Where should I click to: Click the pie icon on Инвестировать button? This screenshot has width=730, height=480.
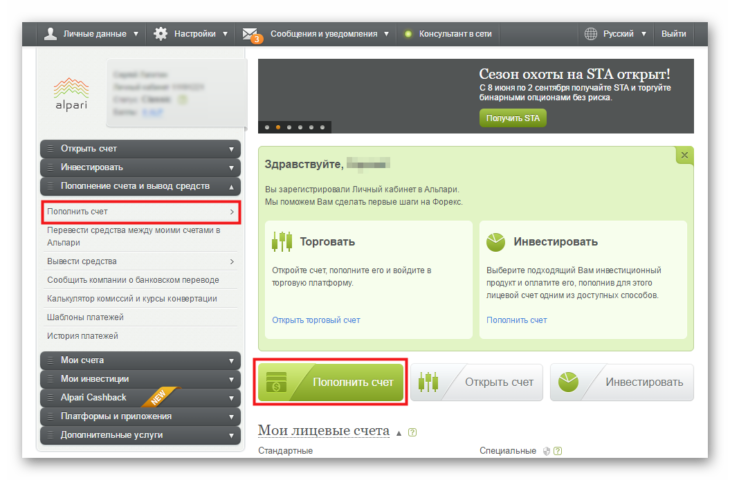click(x=568, y=382)
